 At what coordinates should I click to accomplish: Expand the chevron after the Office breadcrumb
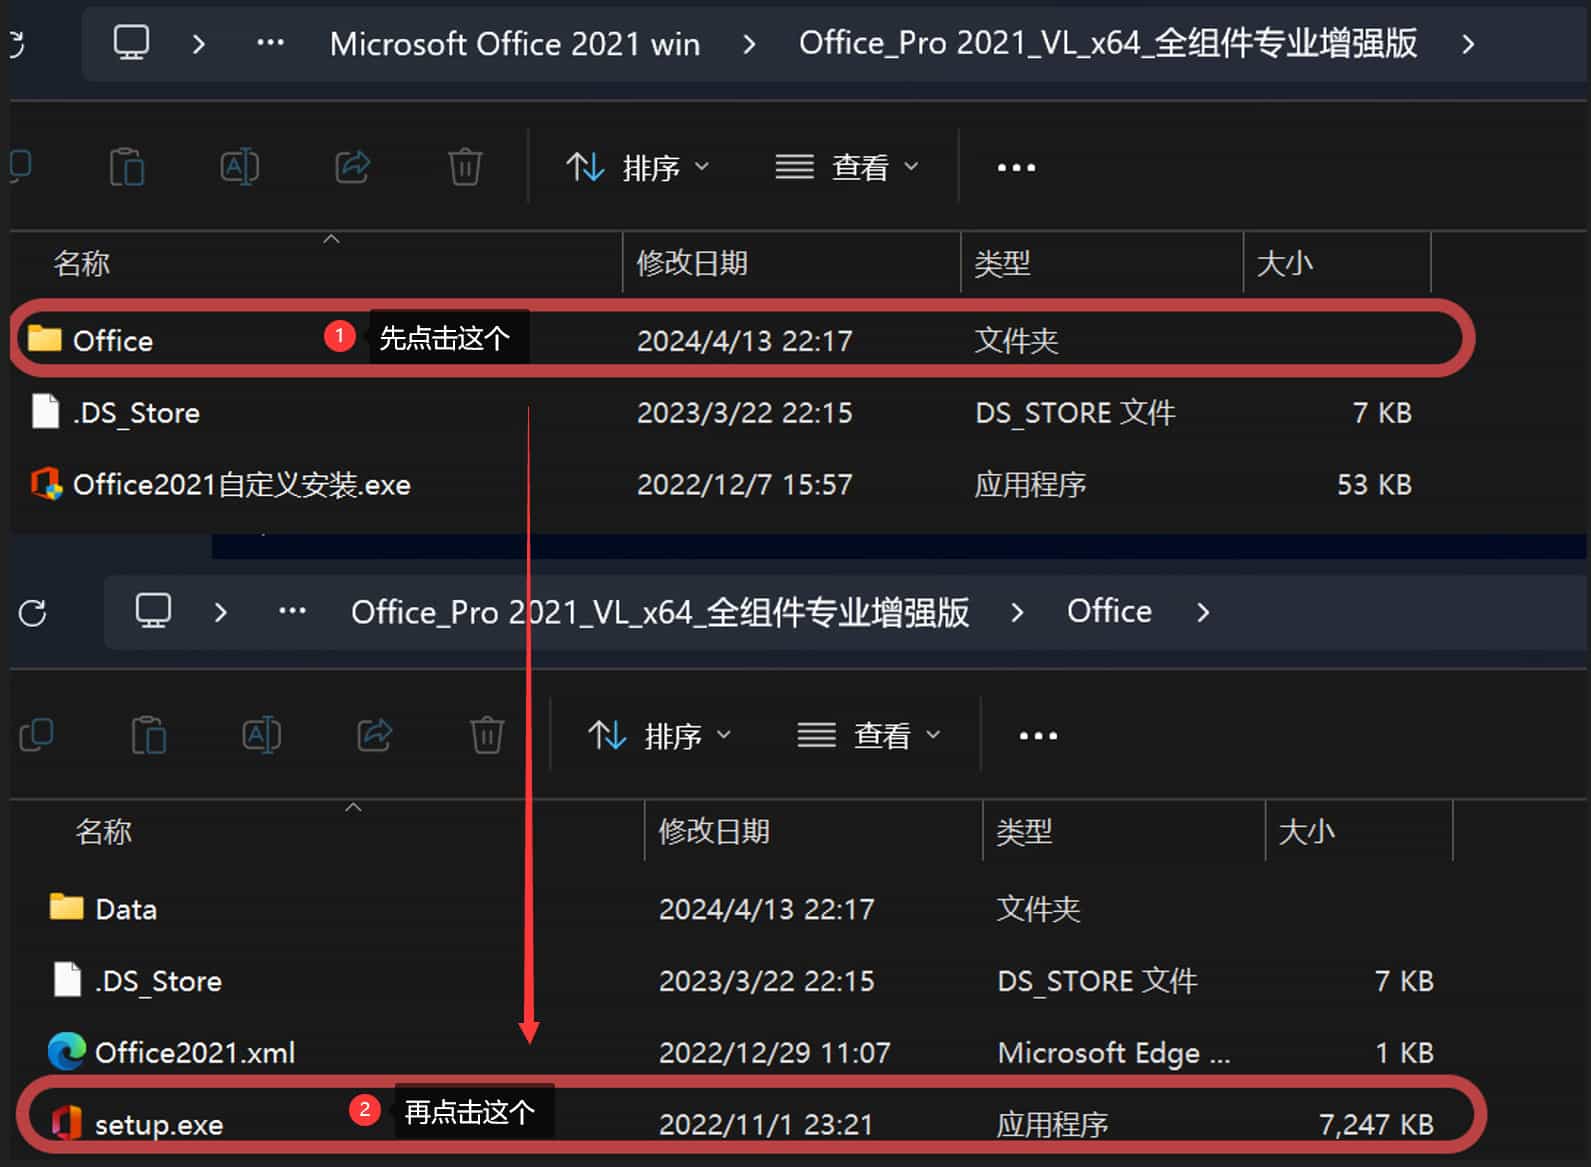click(1203, 612)
